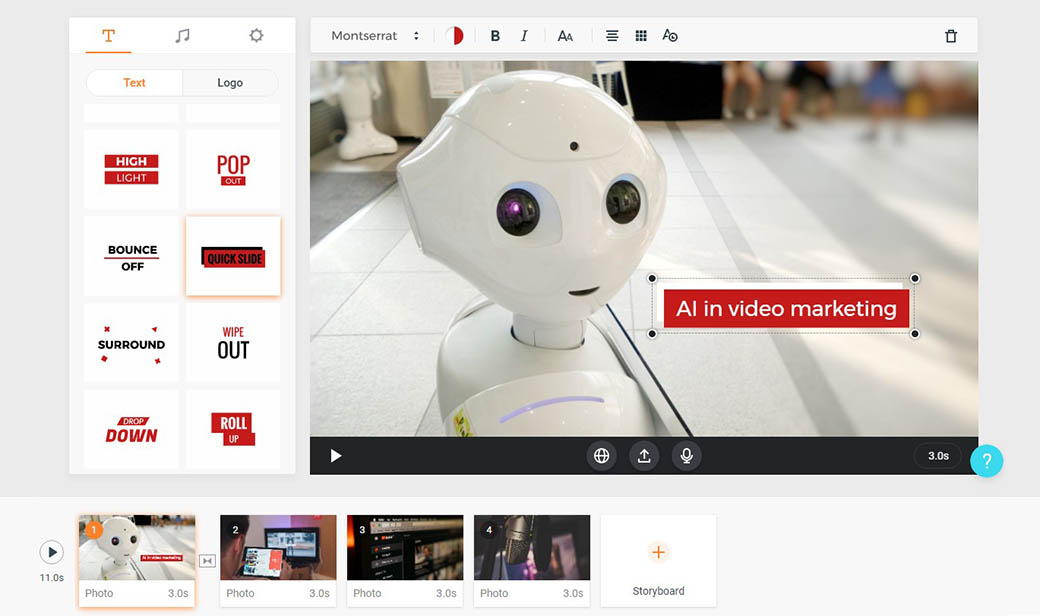
Task: Toggle bold text formatting
Action: tap(495, 36)
